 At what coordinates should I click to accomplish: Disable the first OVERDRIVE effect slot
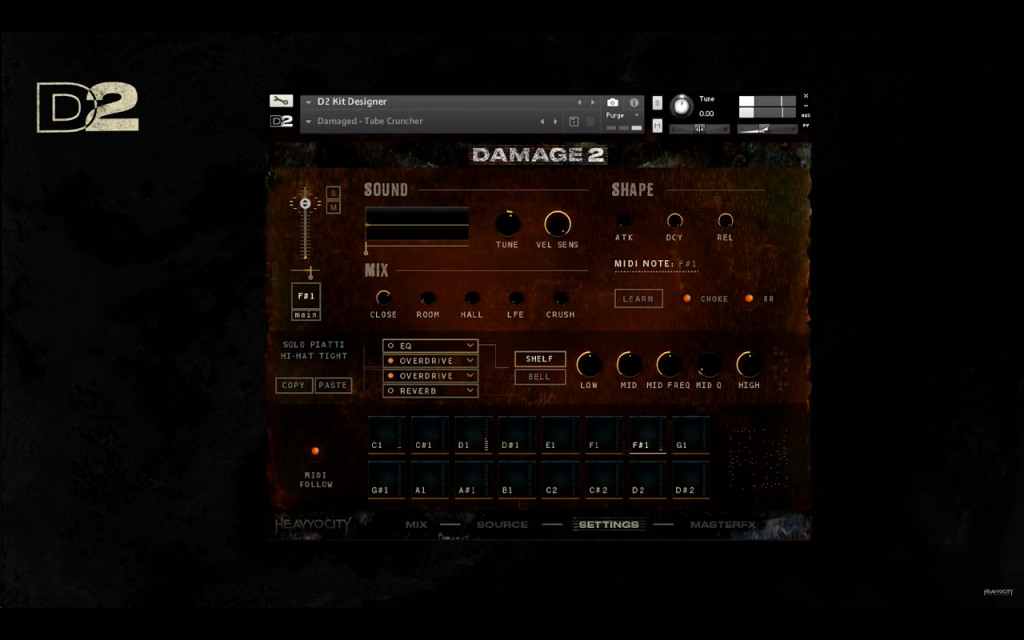coord(391,361)
